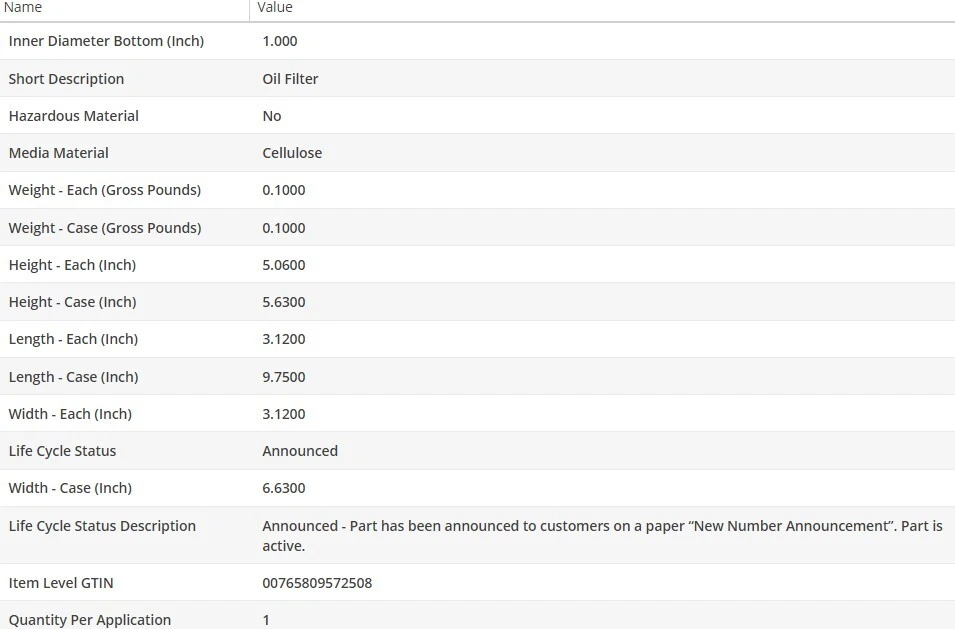Select 'Inner Diameter Bottom (Inch)' label
This screenshot has height=629, width=955.
click(x=106, y=41)
